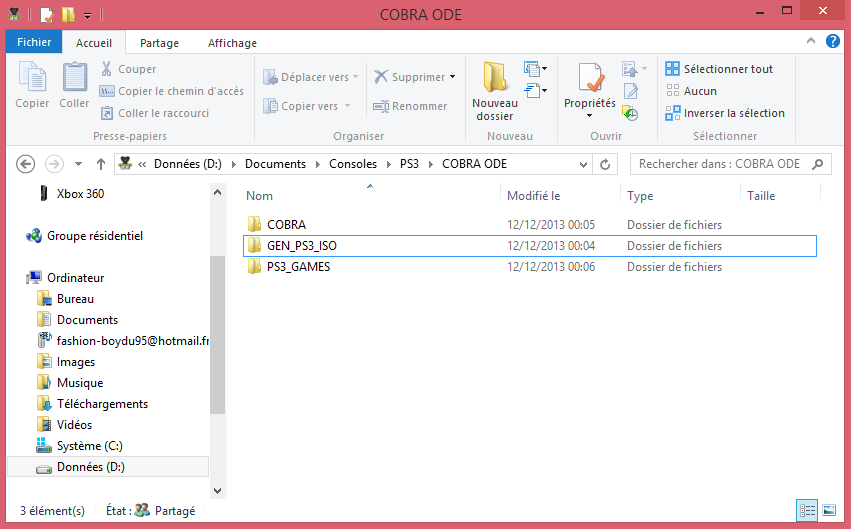Click the search magnifier icon
851x529 pixels.
[x=818, y=164]
